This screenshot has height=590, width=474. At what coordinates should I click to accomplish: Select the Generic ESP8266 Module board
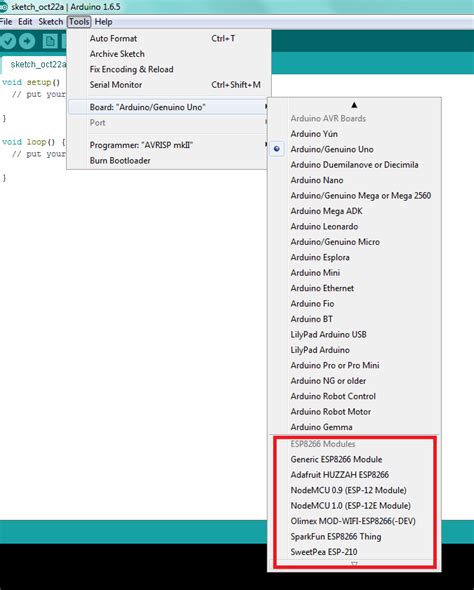click(355, 459)
